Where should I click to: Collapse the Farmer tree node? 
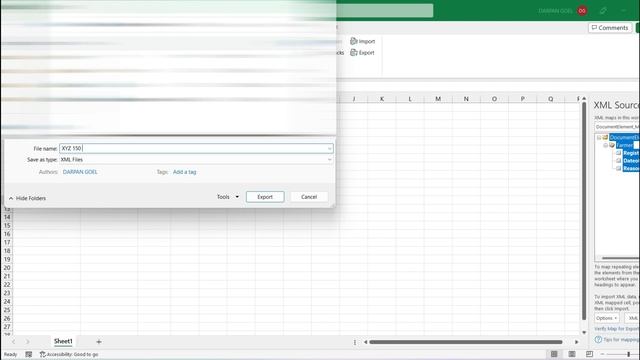click(606, 145)
